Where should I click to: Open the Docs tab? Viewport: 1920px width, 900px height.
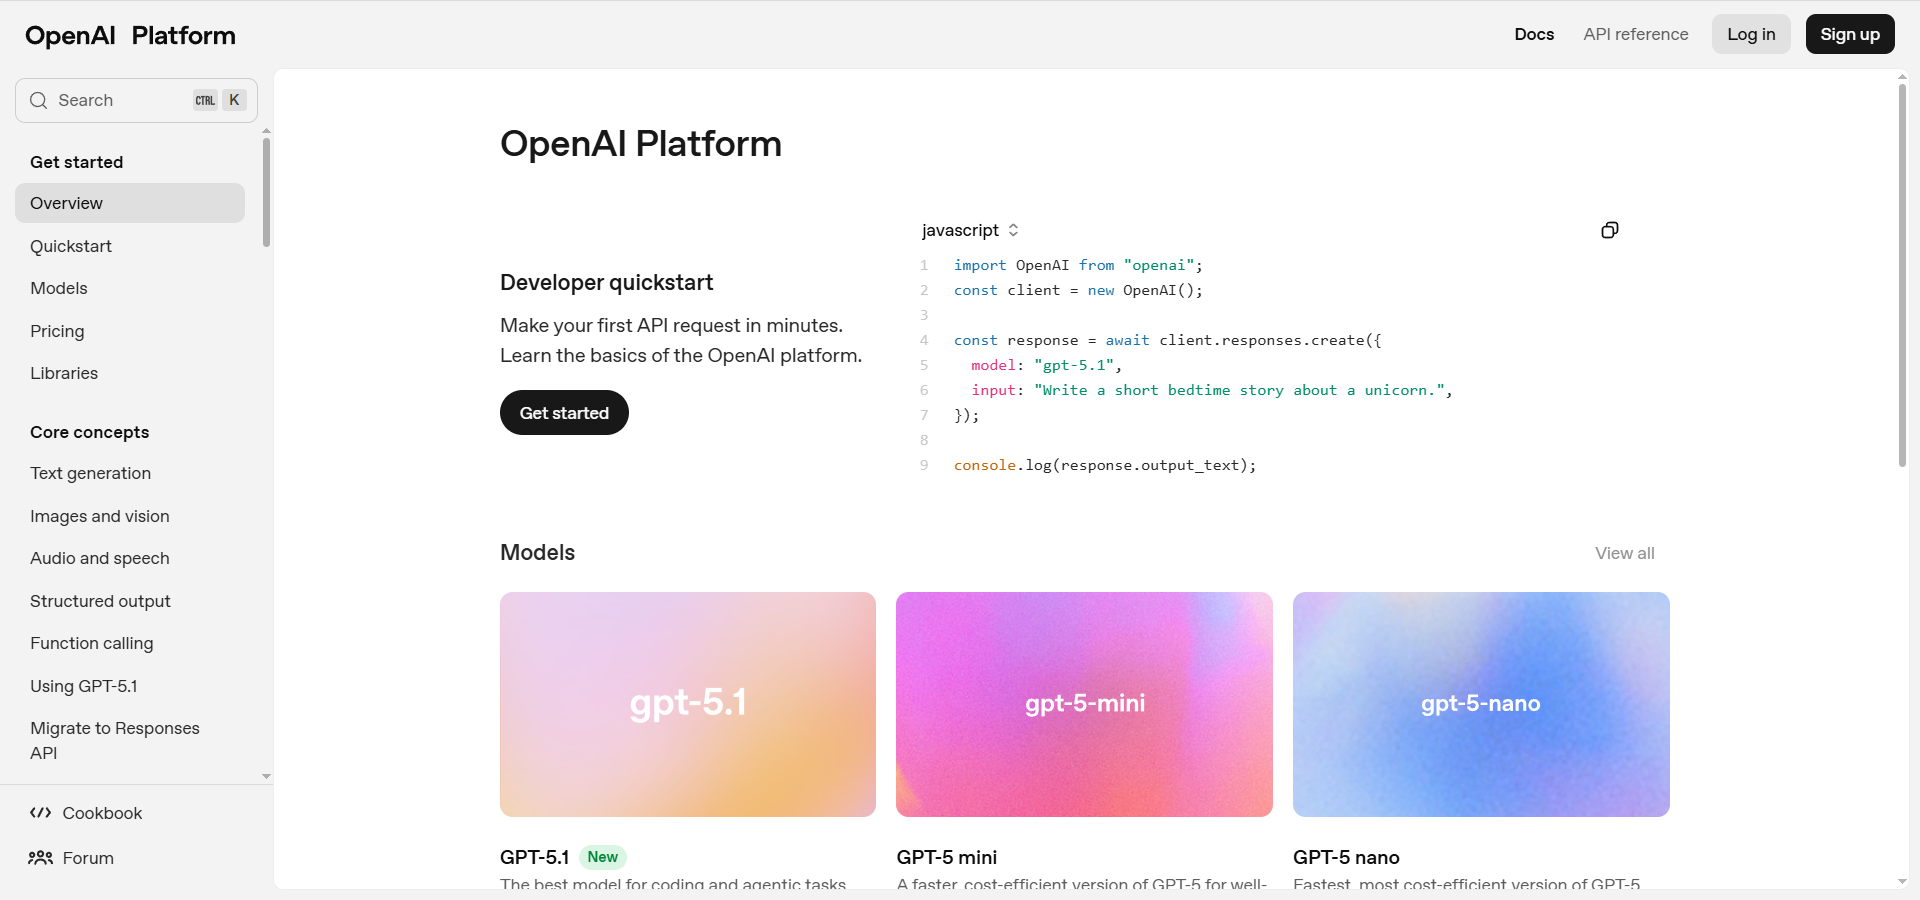[x=1533, y=34]
